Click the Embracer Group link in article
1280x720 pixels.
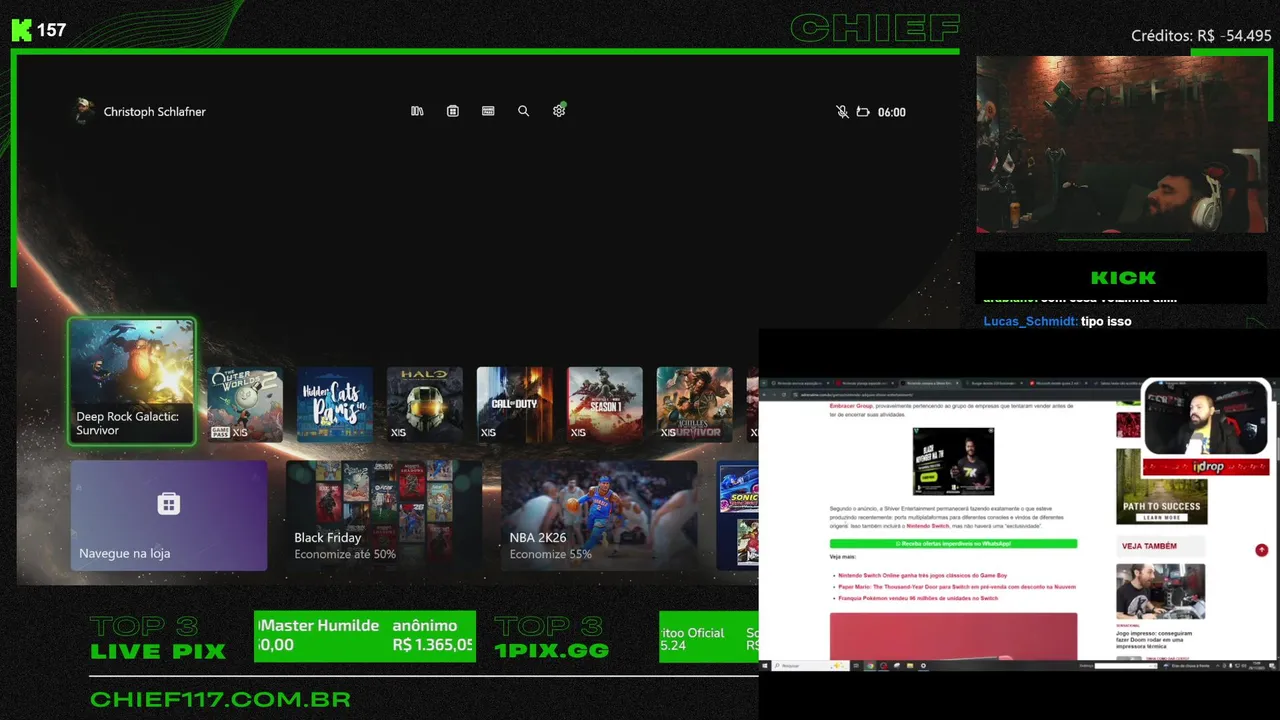(x=853, y=406)
